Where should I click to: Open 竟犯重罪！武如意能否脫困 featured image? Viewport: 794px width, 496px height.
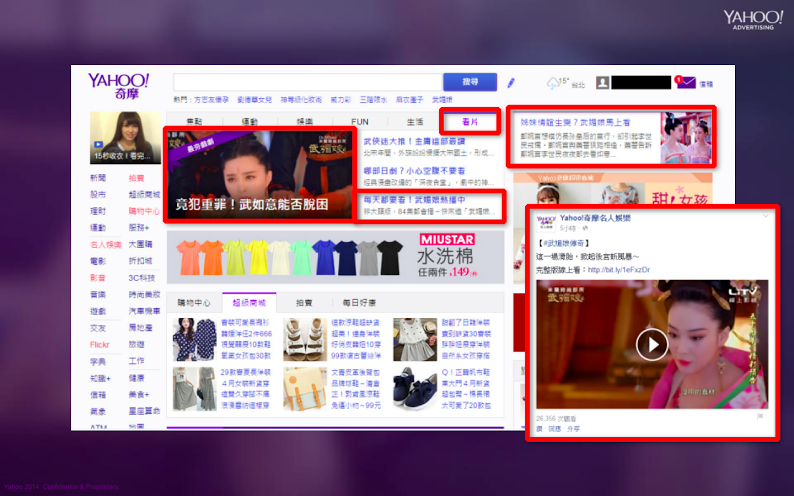260,175
